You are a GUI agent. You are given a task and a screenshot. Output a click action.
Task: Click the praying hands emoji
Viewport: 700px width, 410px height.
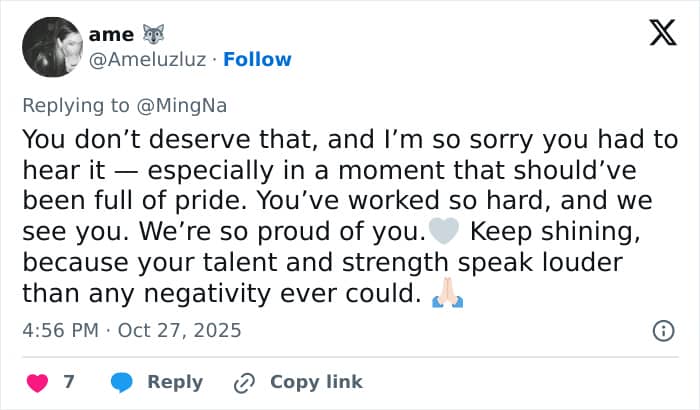coord(446,296)
